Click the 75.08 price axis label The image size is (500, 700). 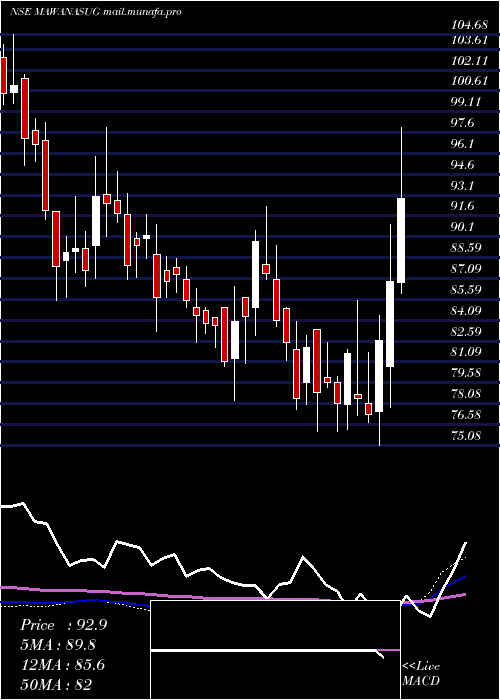tap(467, 435)
